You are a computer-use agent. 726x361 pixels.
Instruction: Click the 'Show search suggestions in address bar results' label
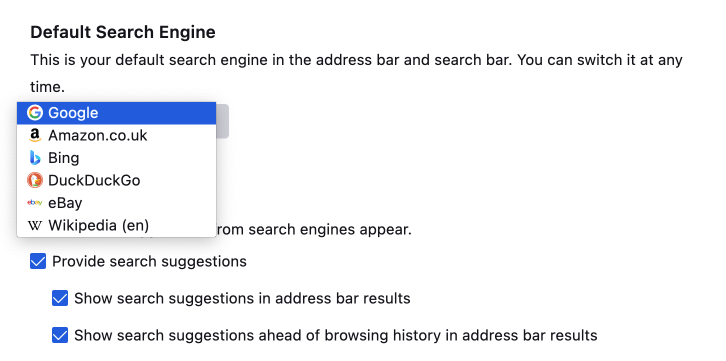click(x=242, y=298)
